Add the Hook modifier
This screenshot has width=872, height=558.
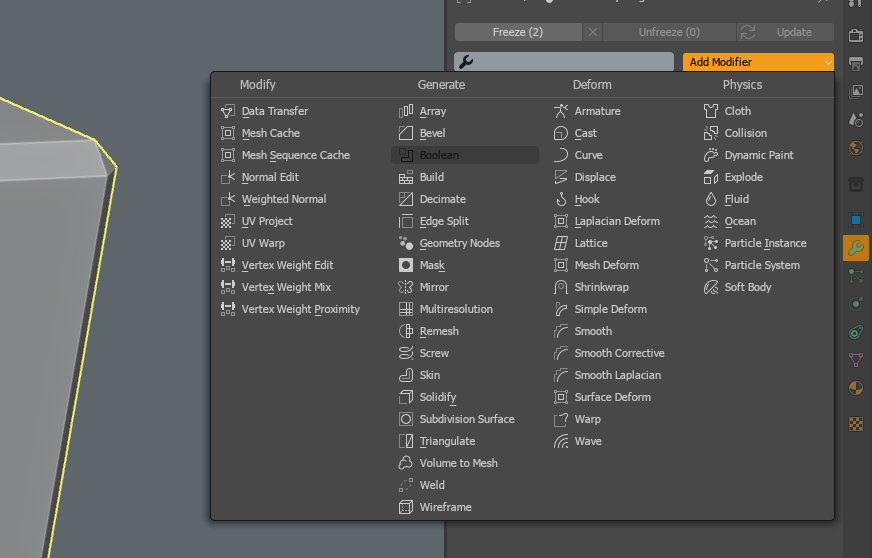click(587, 199)
